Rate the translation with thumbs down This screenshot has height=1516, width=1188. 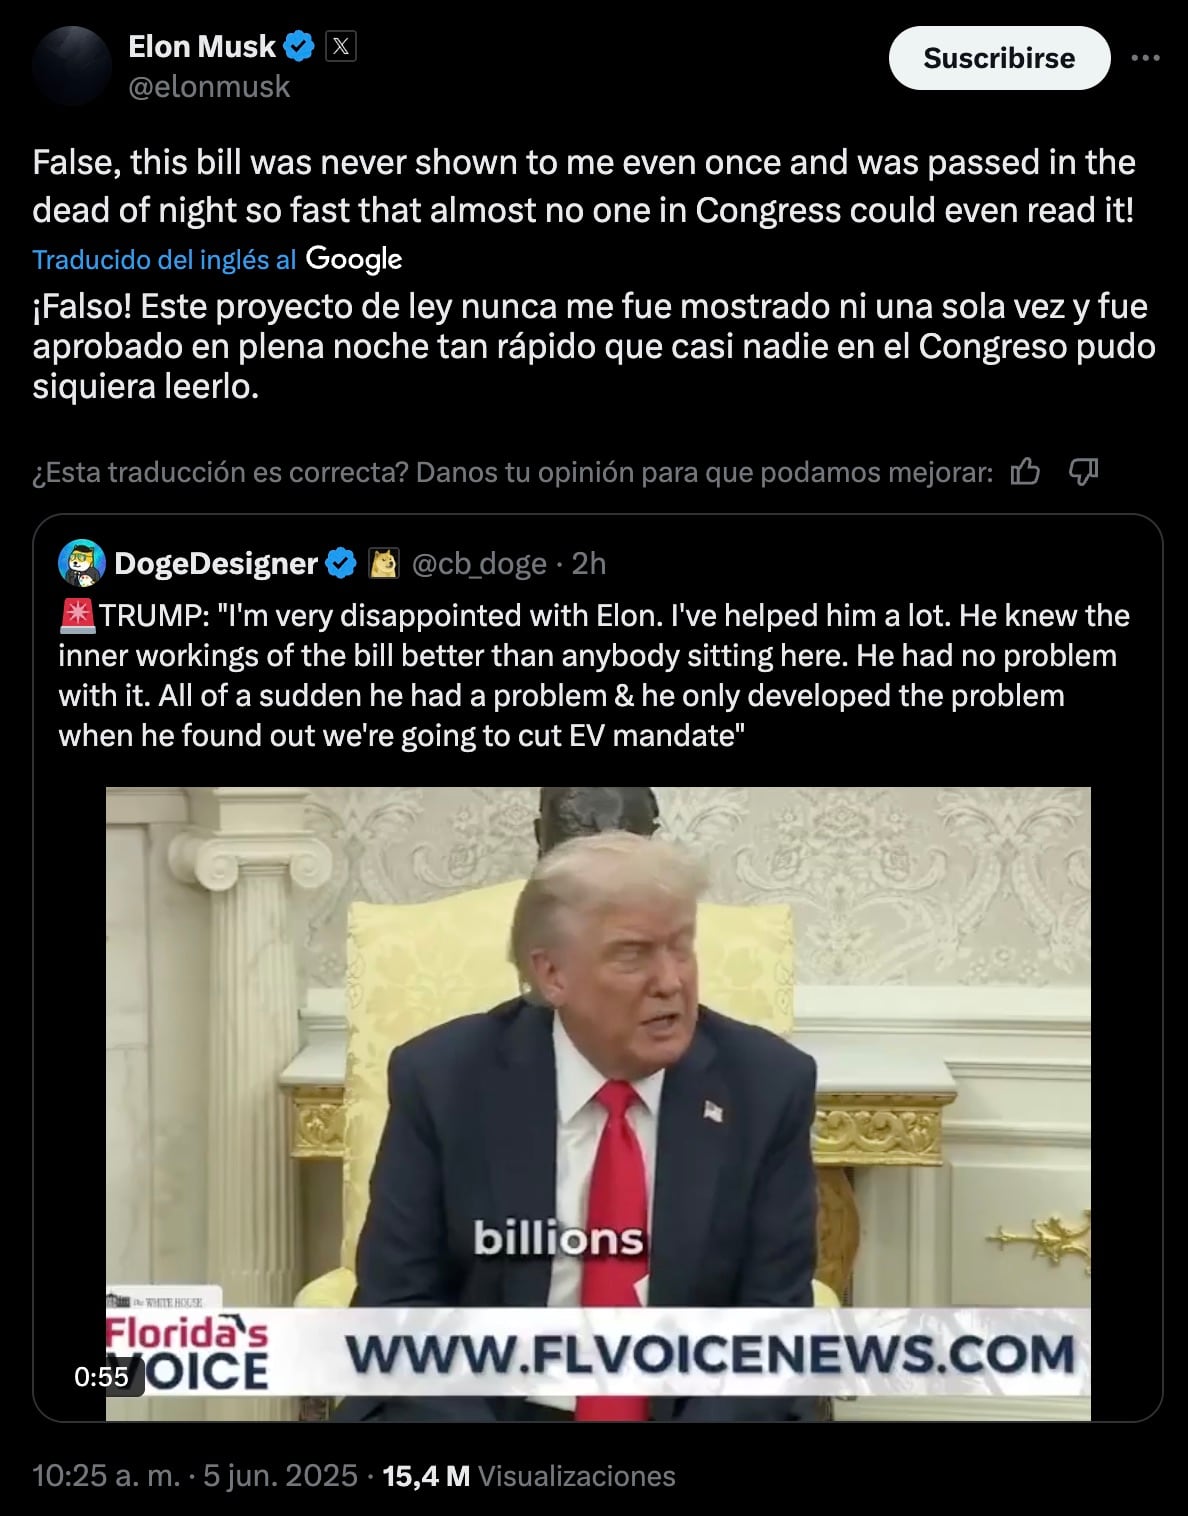(1084, 471)
